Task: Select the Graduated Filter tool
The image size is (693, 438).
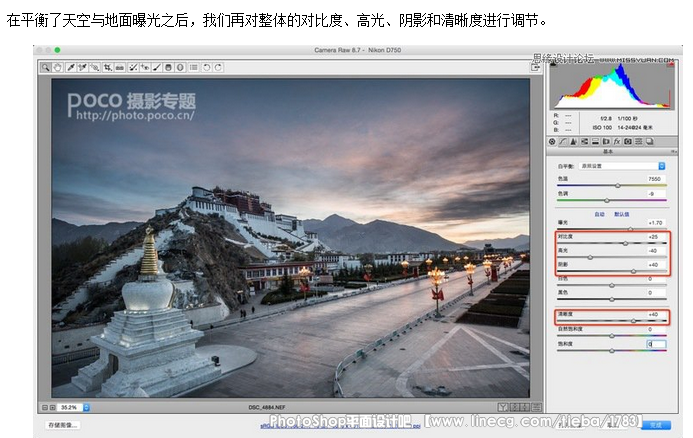Action: pos(168,67)
